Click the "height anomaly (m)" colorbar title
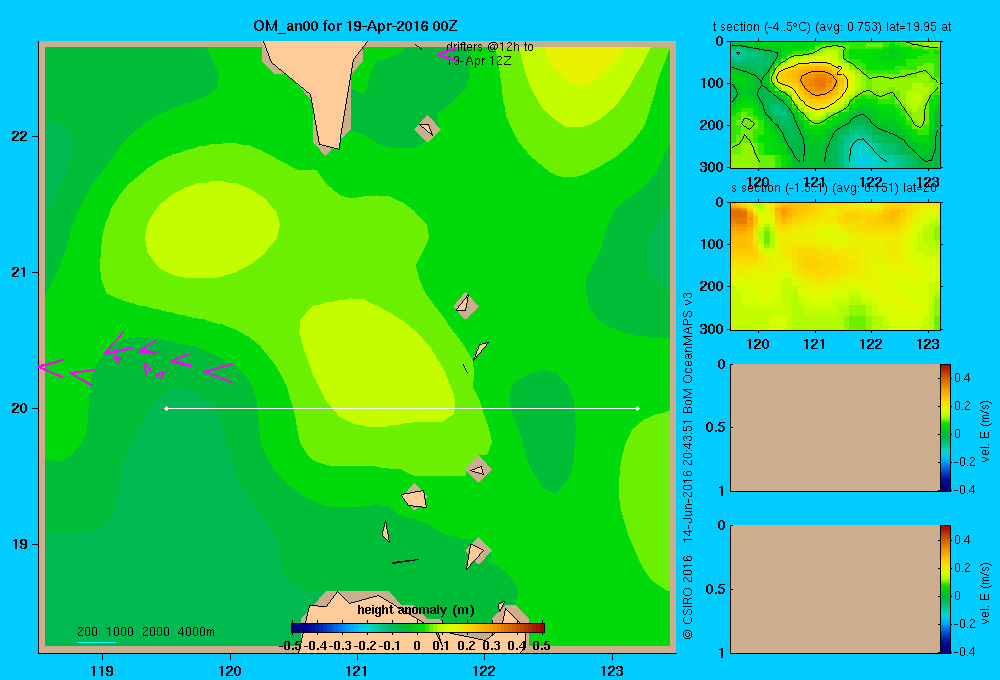 click(x=416, y=610)
